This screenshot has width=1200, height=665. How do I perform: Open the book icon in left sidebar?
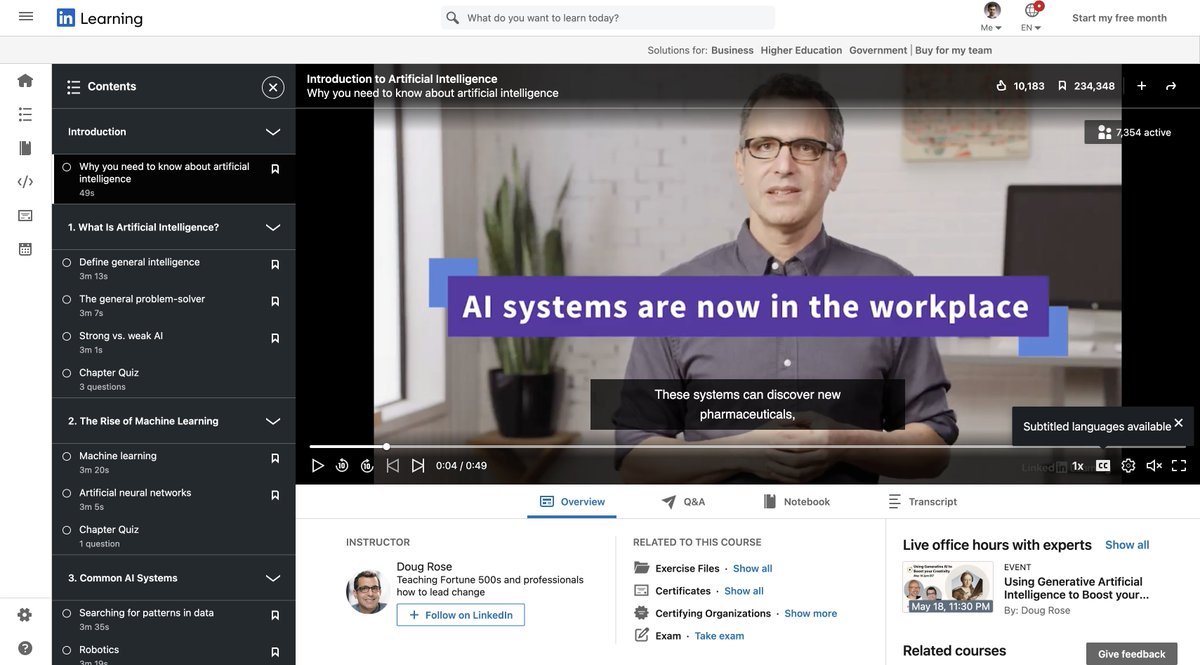point(26,148)
